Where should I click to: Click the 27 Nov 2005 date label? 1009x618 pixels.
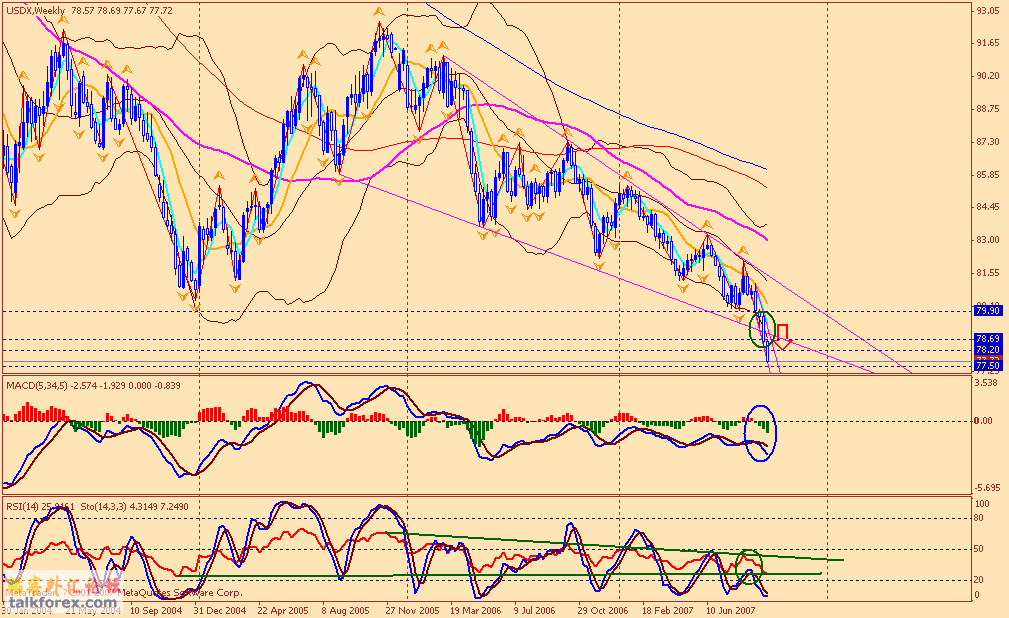412,610
